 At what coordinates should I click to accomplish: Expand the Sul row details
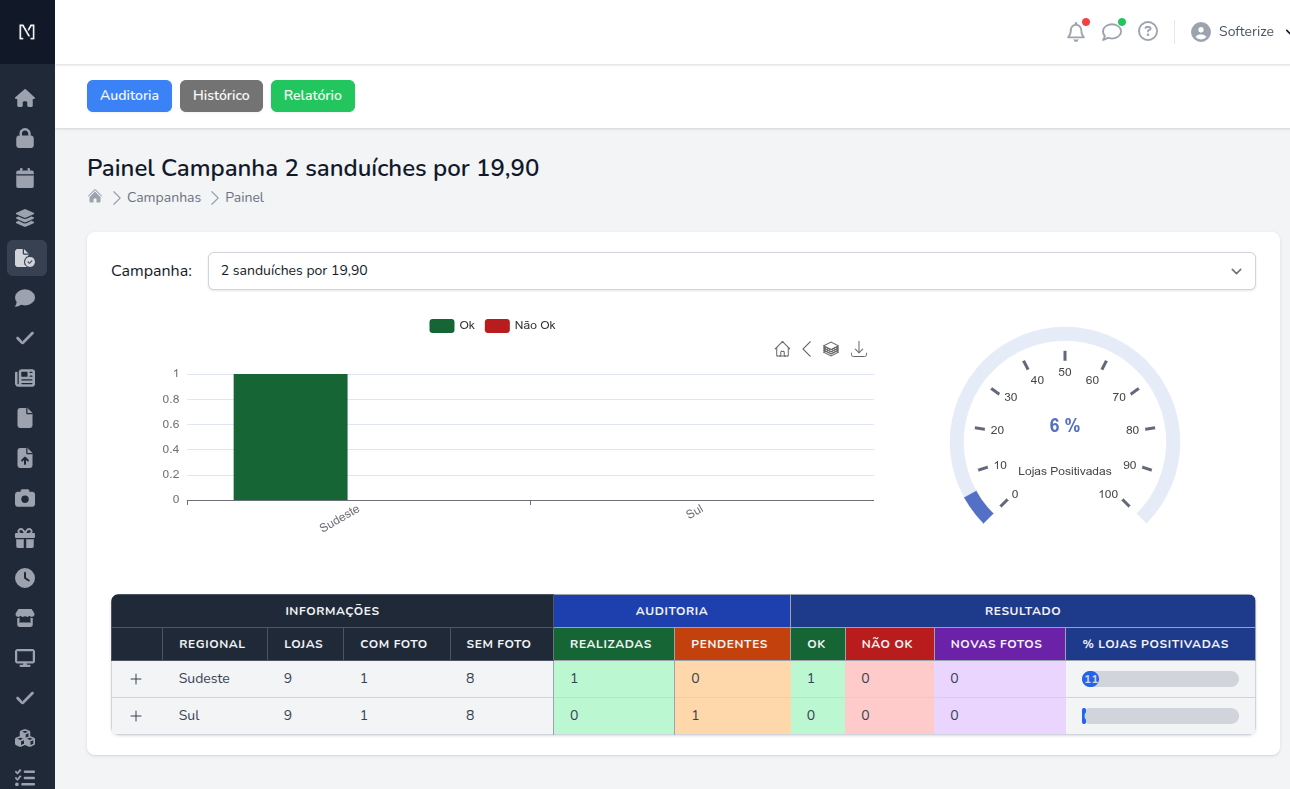coord(136,715)
